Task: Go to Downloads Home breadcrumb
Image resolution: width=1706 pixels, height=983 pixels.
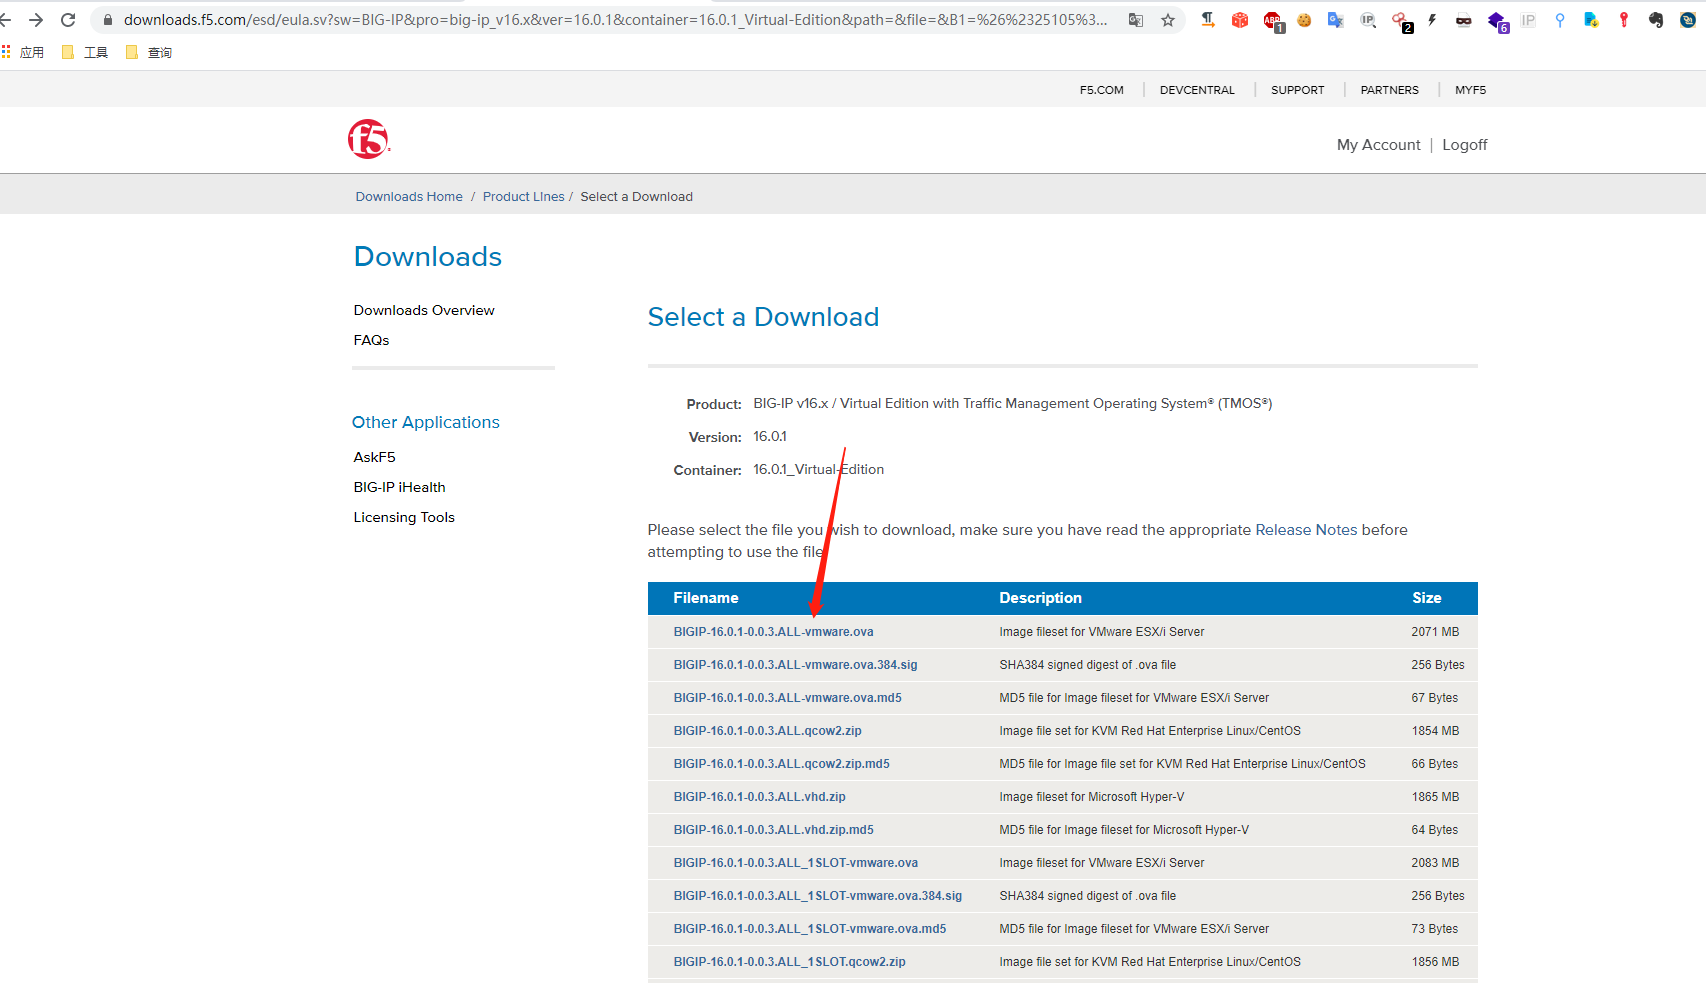Action: [409, 197]
